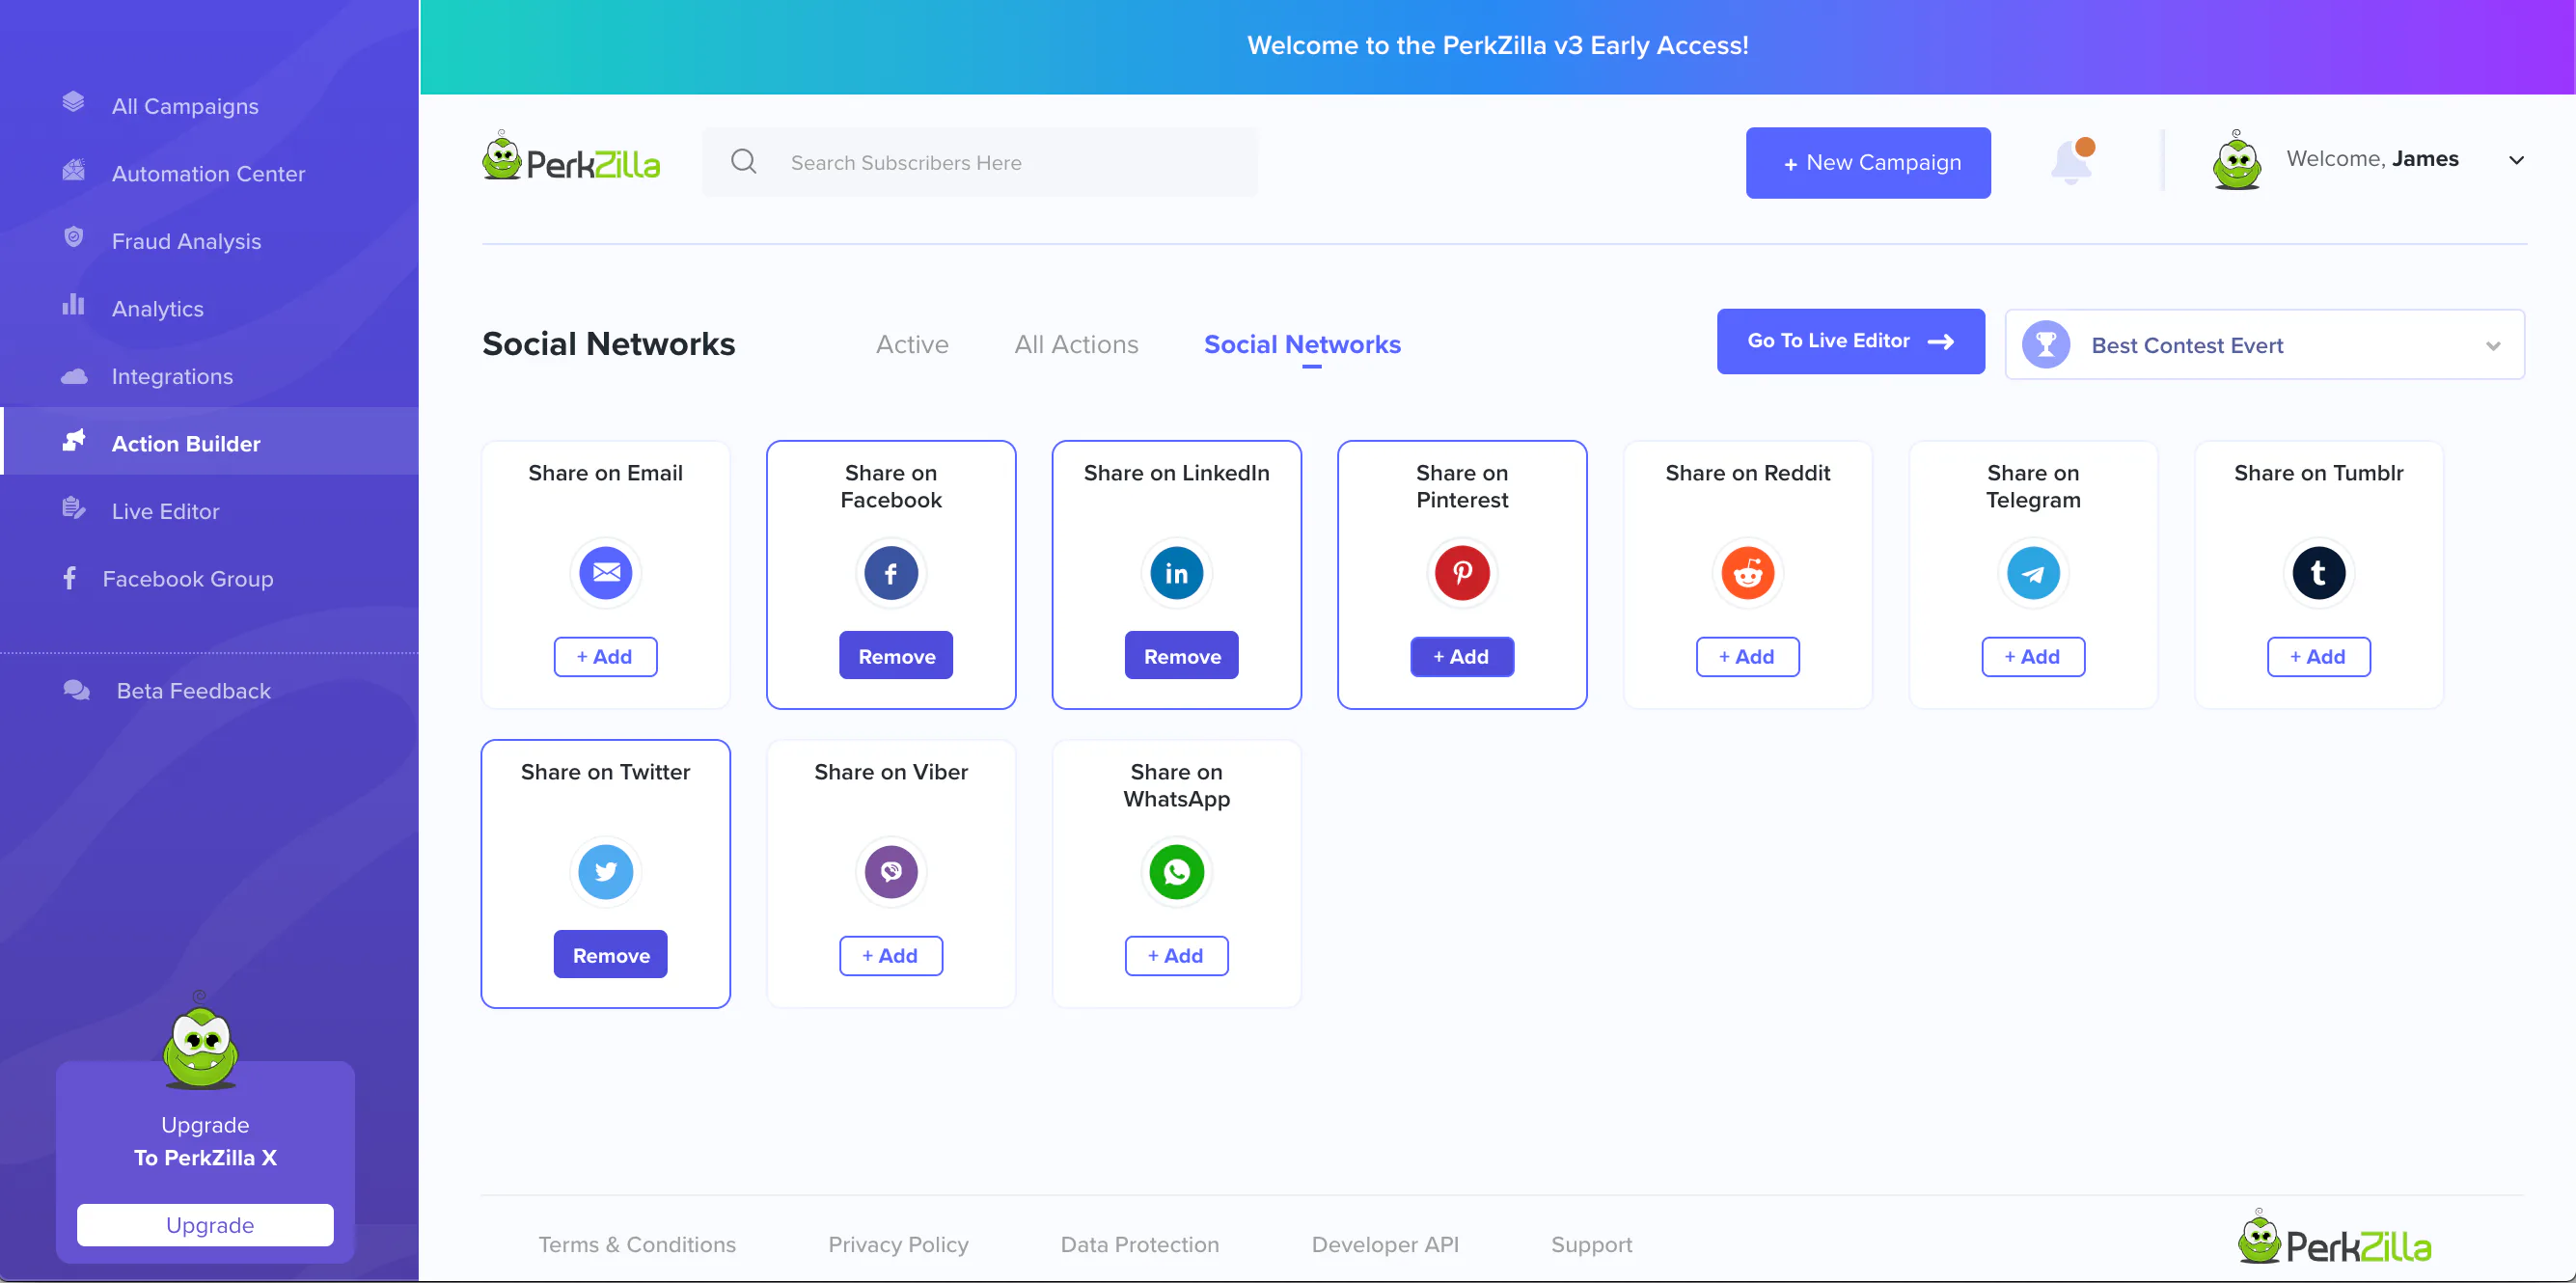Select the Social Networks tab
Image resolution: width=2576 pixels, height=1283 pixels.
coord(1301,344)
